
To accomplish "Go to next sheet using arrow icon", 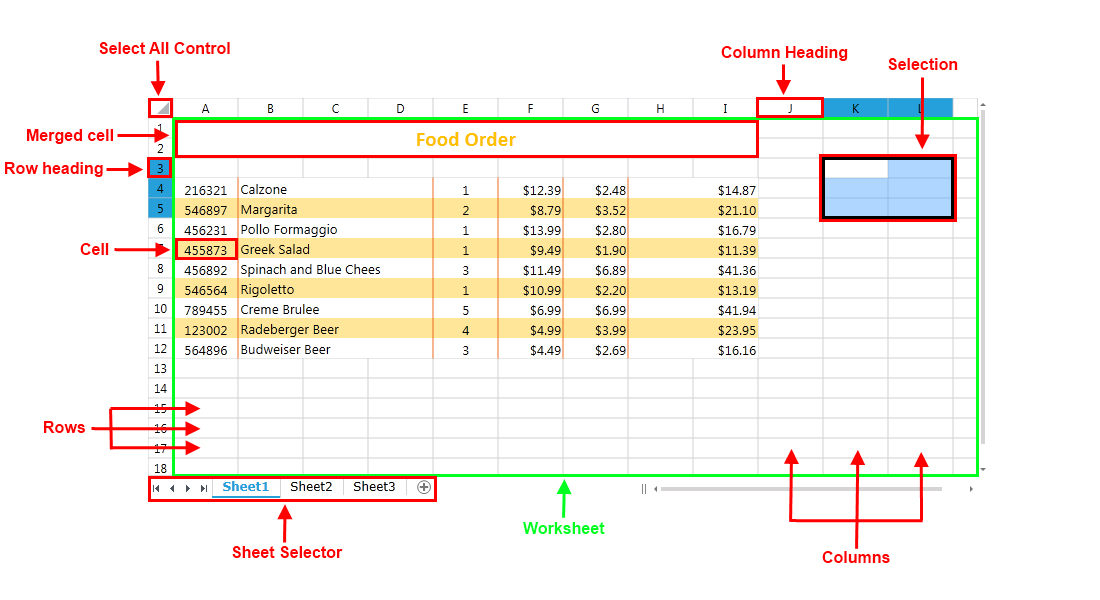I will point(186,488).
